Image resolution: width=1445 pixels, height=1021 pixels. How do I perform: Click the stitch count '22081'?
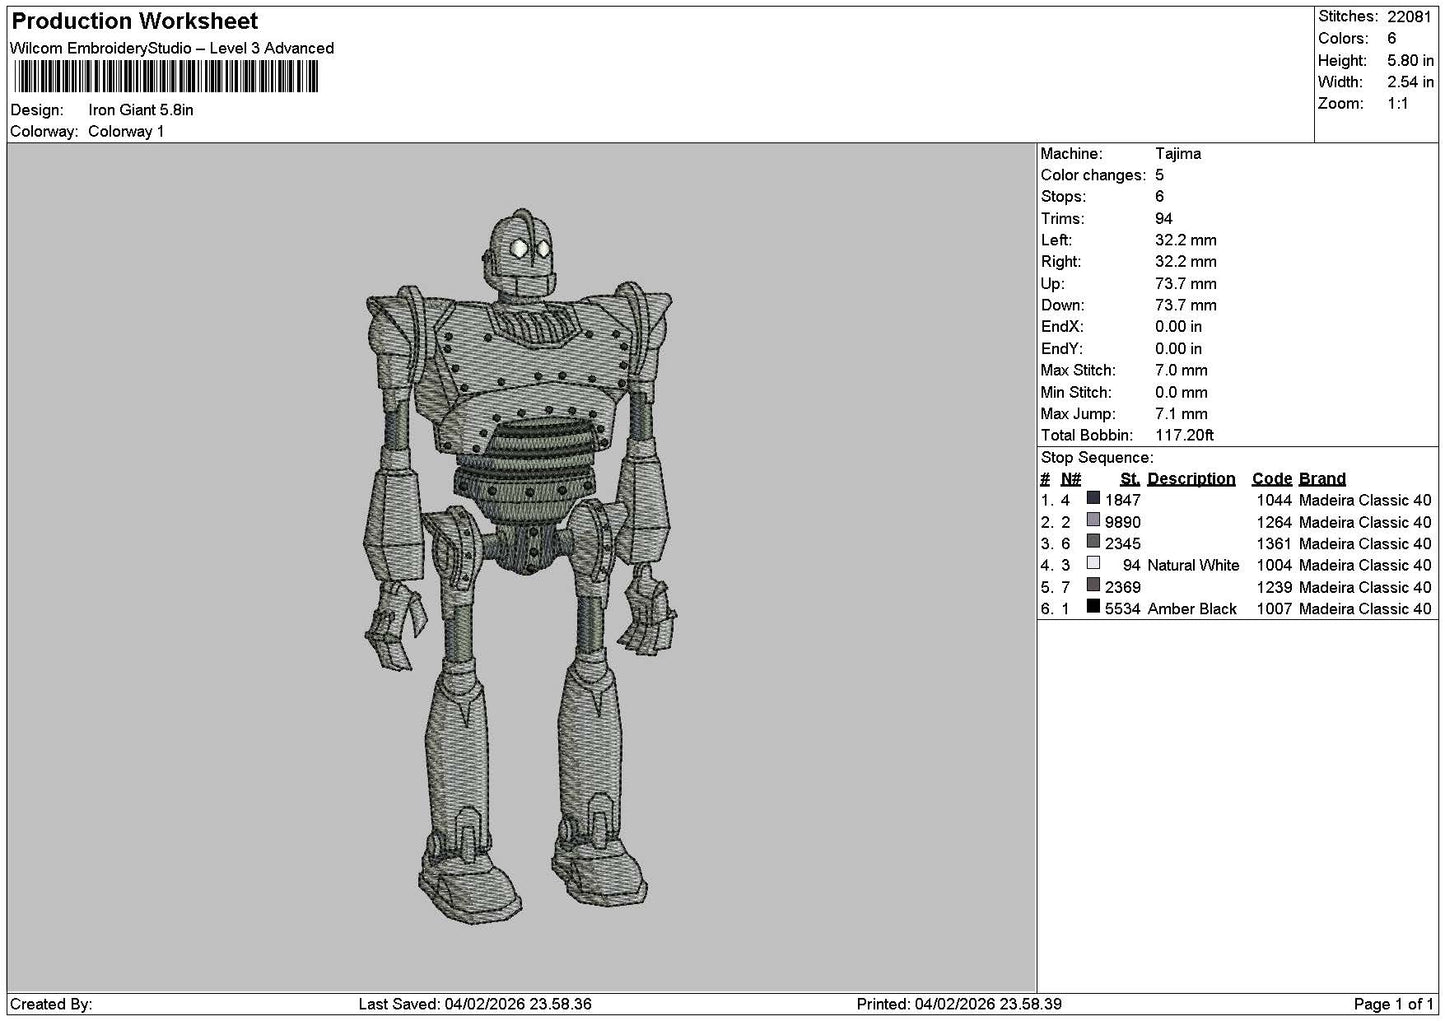tap(1409, 17)
